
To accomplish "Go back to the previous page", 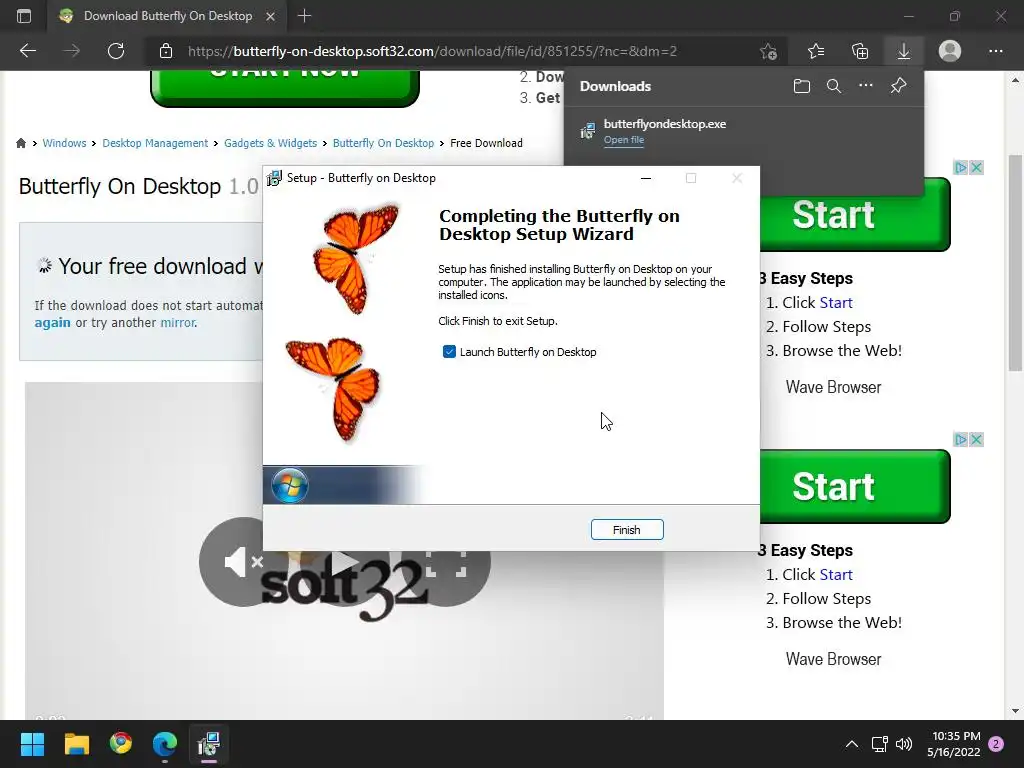I will [28, 51].
